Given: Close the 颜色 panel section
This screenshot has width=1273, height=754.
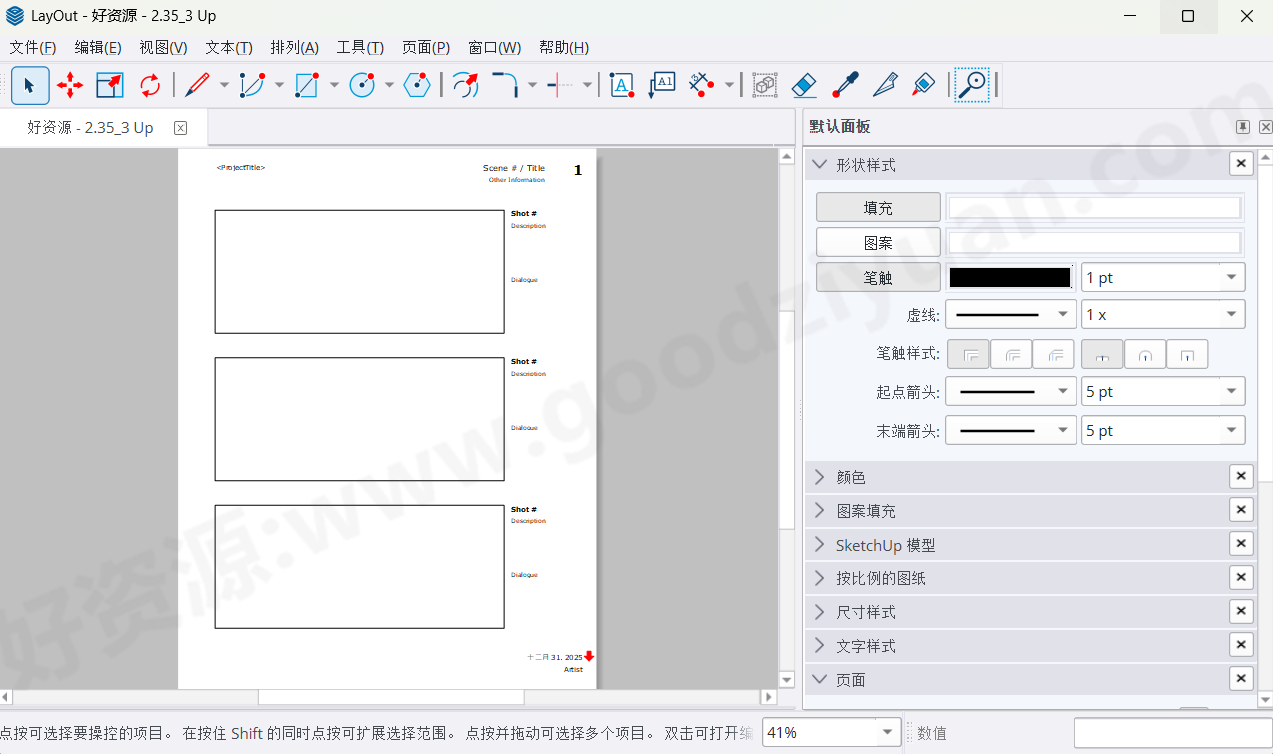Looking at the screenshot, I should [1240, 476].
